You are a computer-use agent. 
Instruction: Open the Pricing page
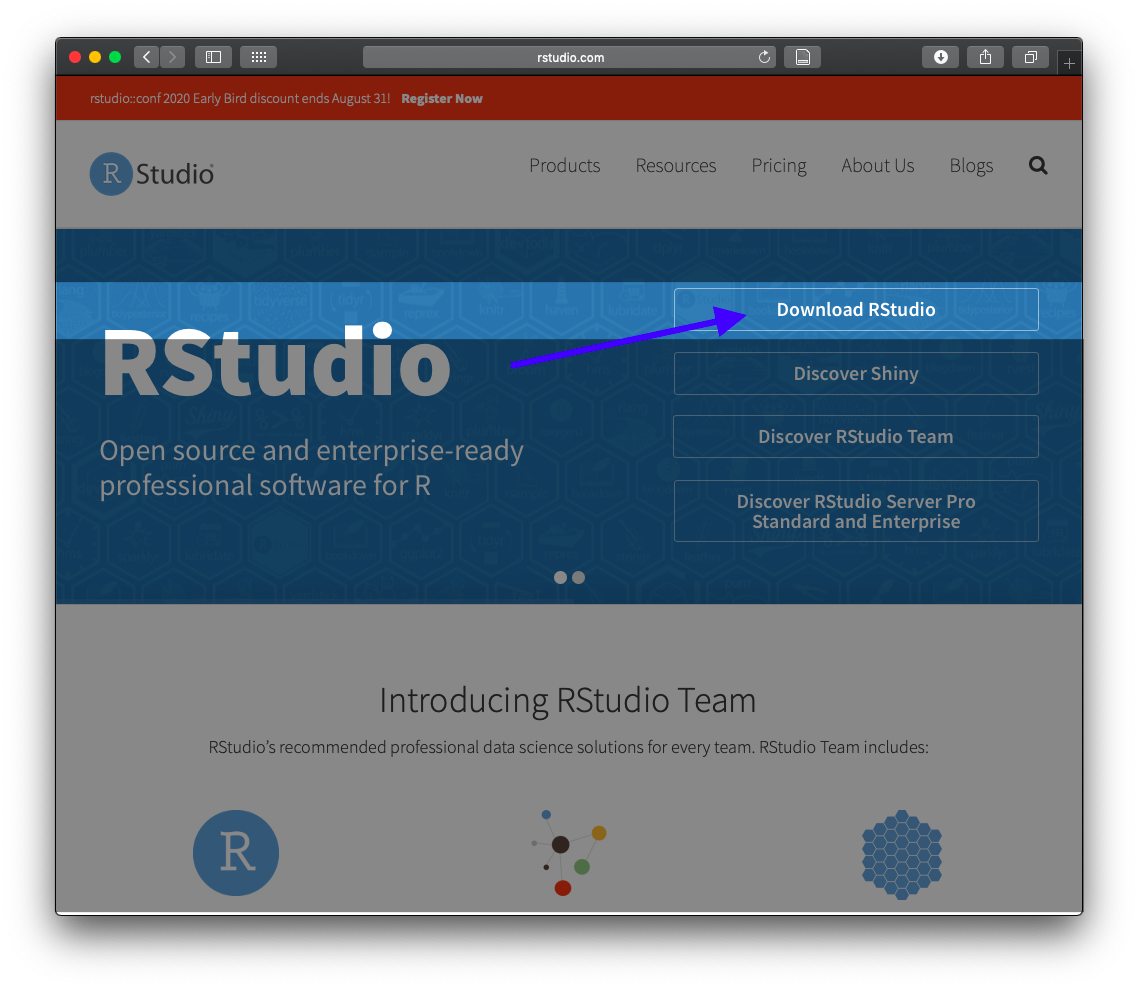tap(779, 166)
